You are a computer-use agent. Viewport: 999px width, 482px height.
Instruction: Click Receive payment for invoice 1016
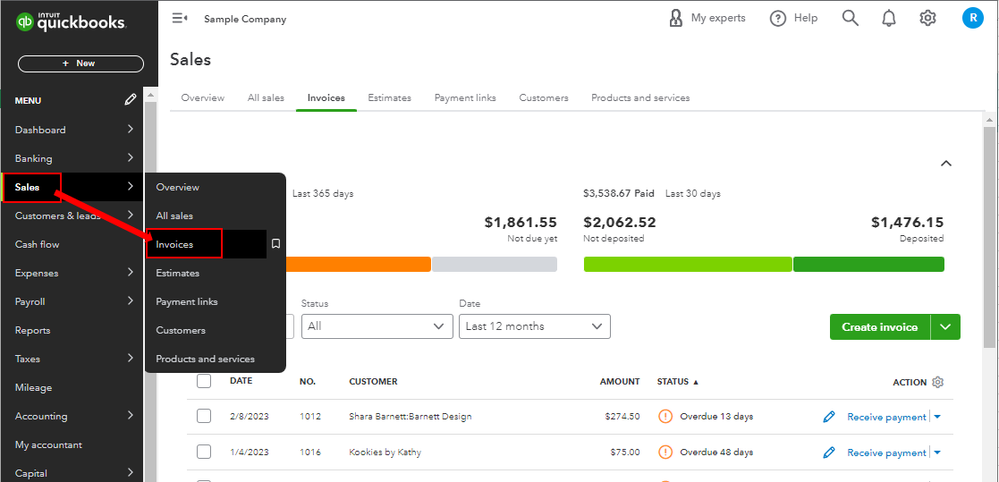(886, 453)
